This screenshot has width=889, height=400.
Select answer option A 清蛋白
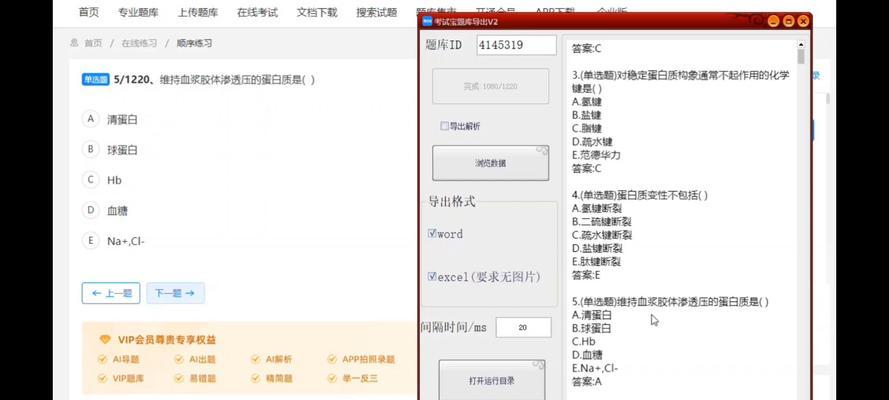pyautogui.click(x=111, y=120)
